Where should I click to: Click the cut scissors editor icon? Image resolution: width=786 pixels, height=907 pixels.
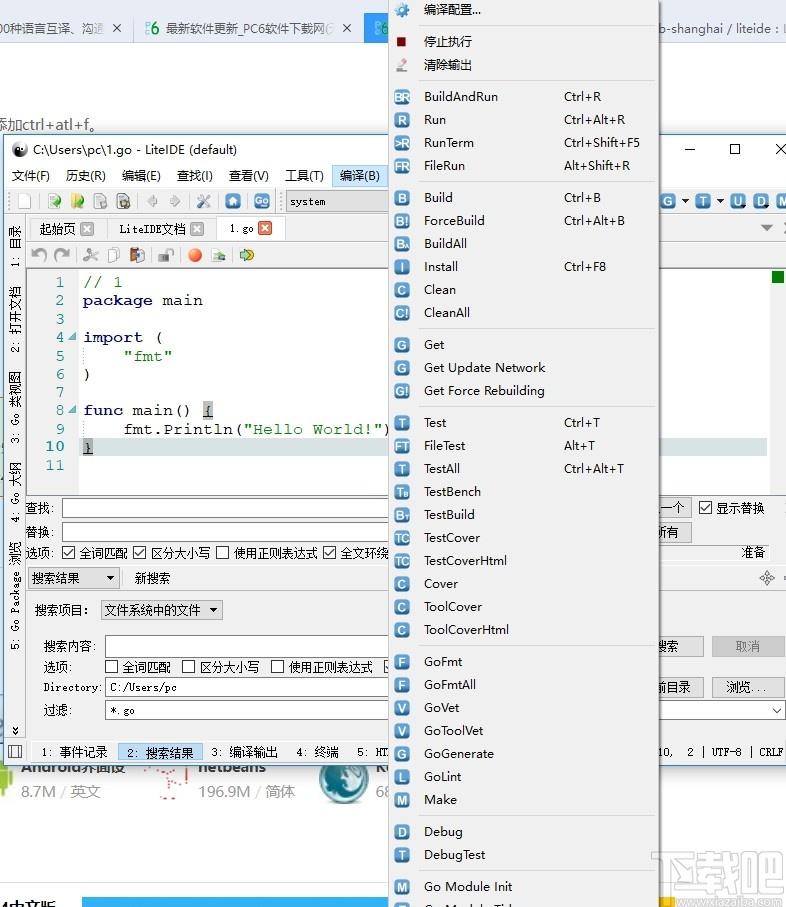[x=90, y=255]
